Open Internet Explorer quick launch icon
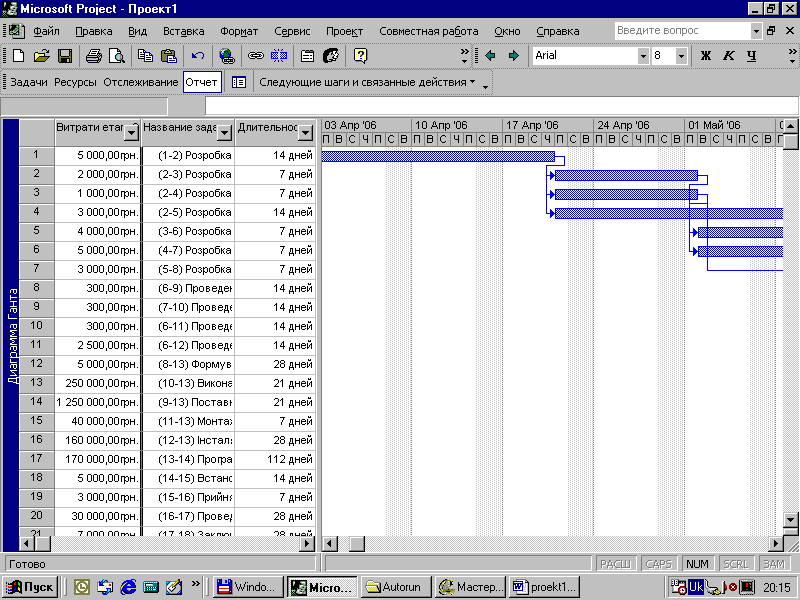This screenshot has height=600, width=800. pyautogui.click(x=128, y=587)
